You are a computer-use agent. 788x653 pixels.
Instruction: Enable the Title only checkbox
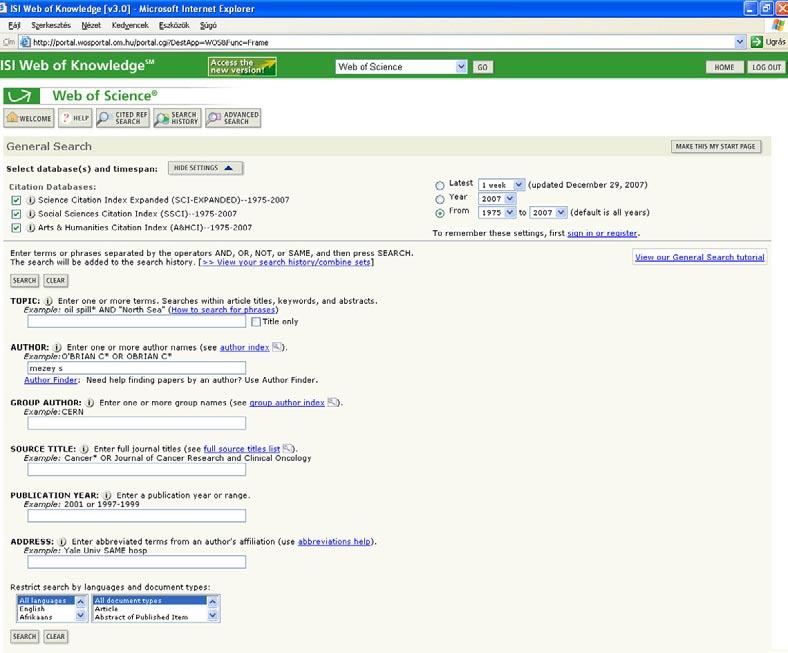pyautogui.click(x=256, y=322)
